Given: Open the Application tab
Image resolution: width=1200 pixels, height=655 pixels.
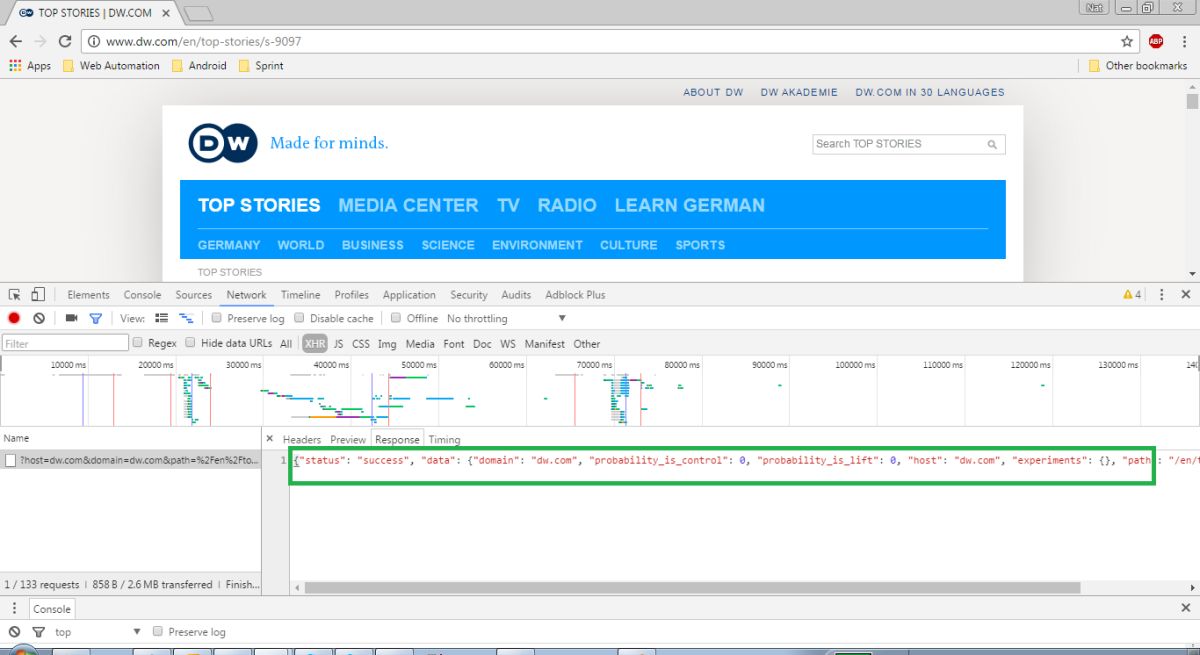Looking at the screenshot, I should tap(409, 295).
